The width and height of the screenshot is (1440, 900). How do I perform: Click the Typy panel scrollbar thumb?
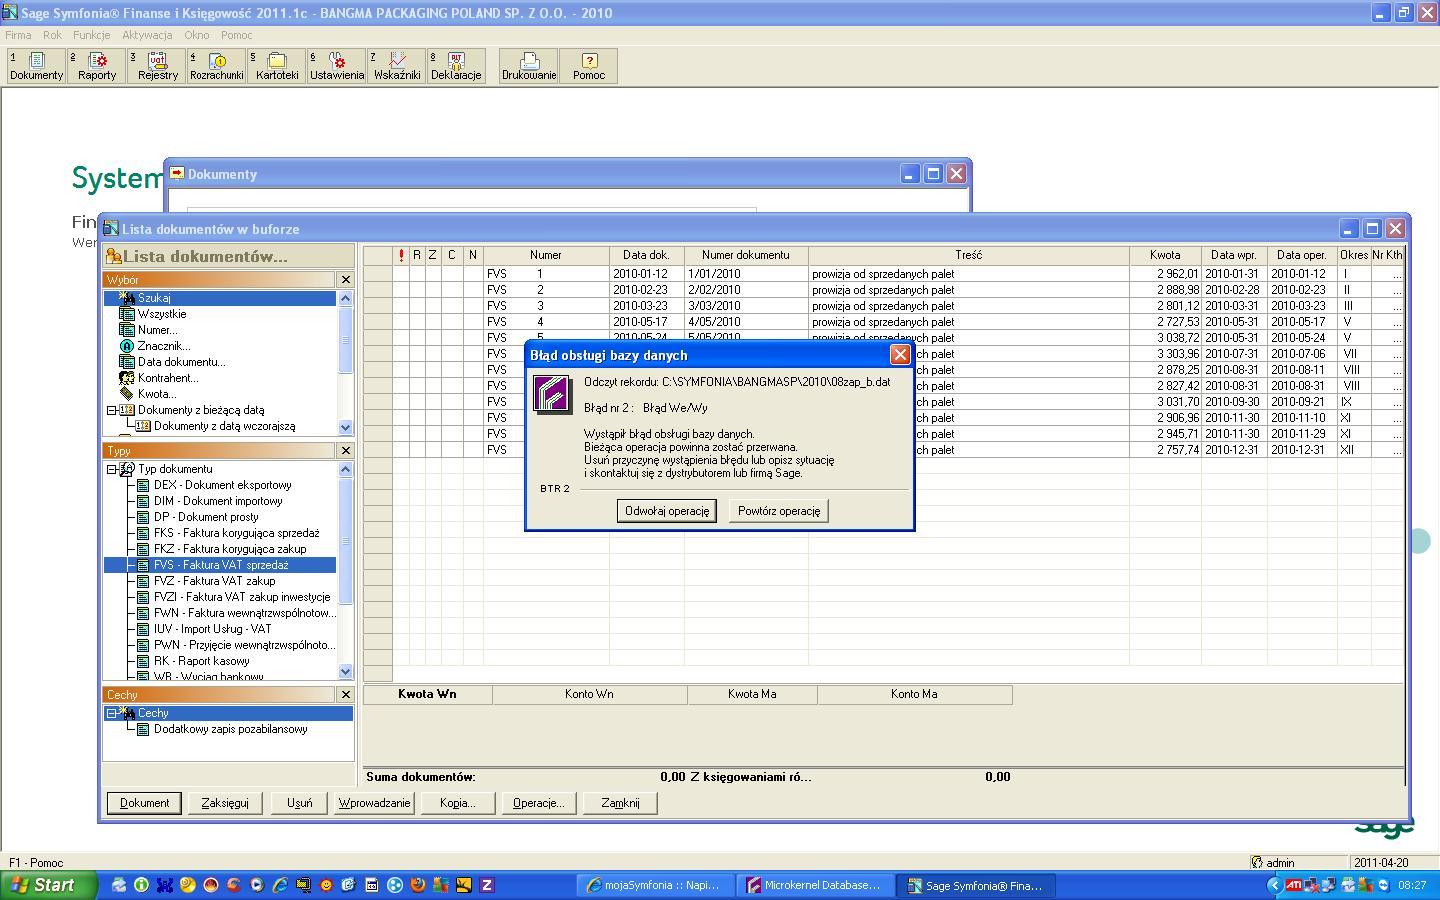click(346, 541)
